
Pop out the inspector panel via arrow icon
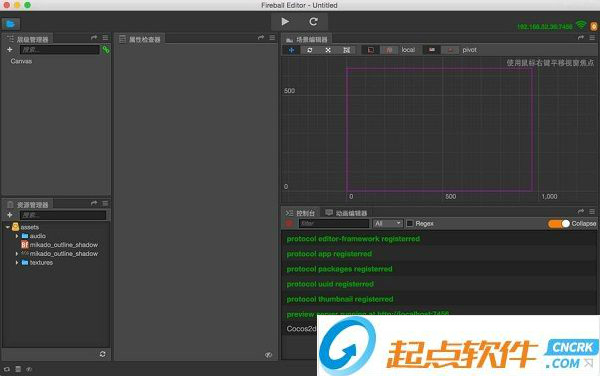[x=261, y=37]
